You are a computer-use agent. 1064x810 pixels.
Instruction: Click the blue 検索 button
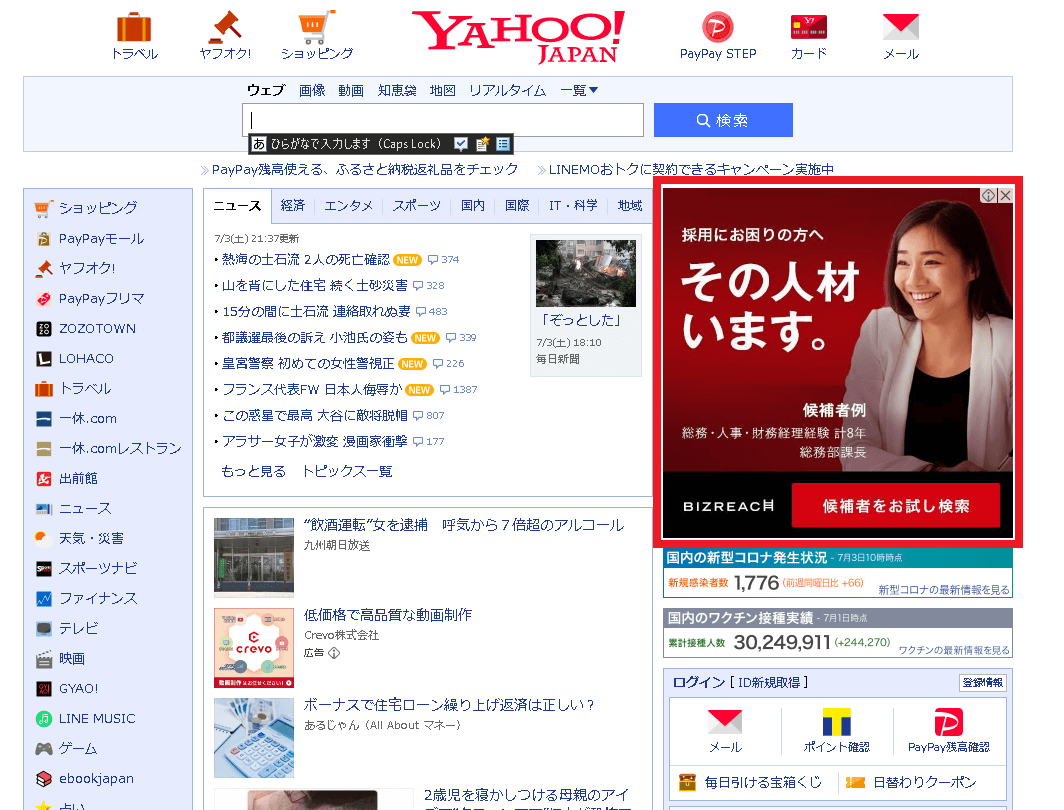(x=723, y=120)
